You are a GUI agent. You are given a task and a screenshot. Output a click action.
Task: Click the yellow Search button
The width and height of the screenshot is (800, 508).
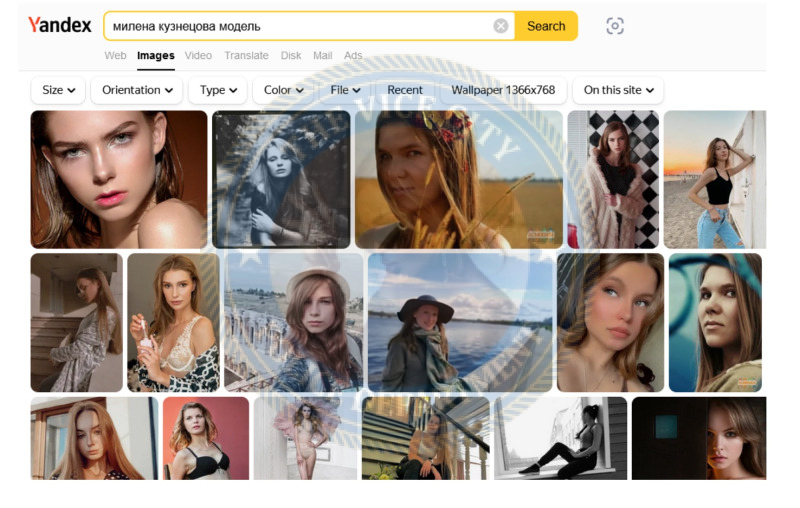pyautogui.click(x=546, y=26)
